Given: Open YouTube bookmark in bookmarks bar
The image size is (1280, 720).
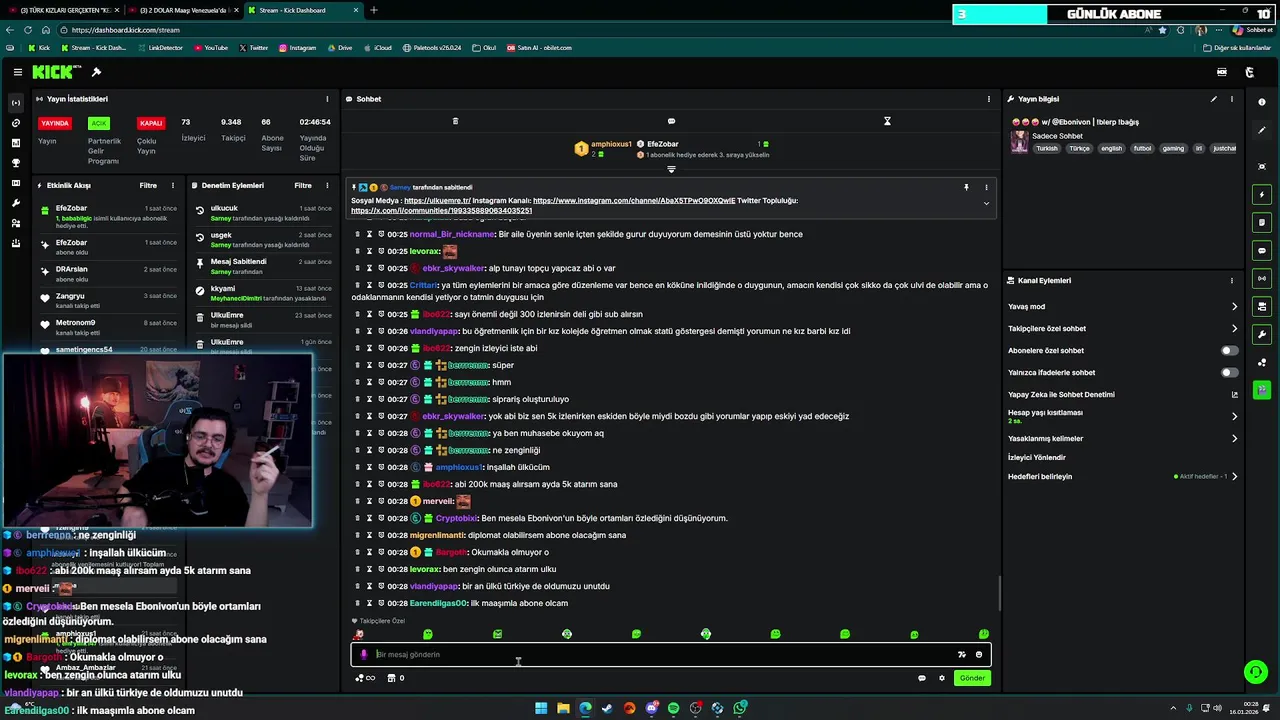Looking at the screenshot, I should [x=211, y=47].
